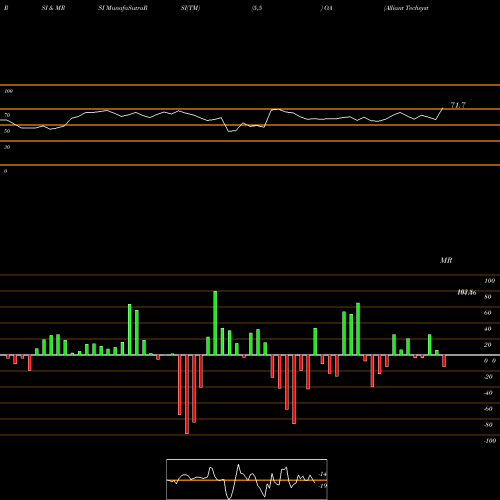Click the ') OA' header text

click(327, 8)
